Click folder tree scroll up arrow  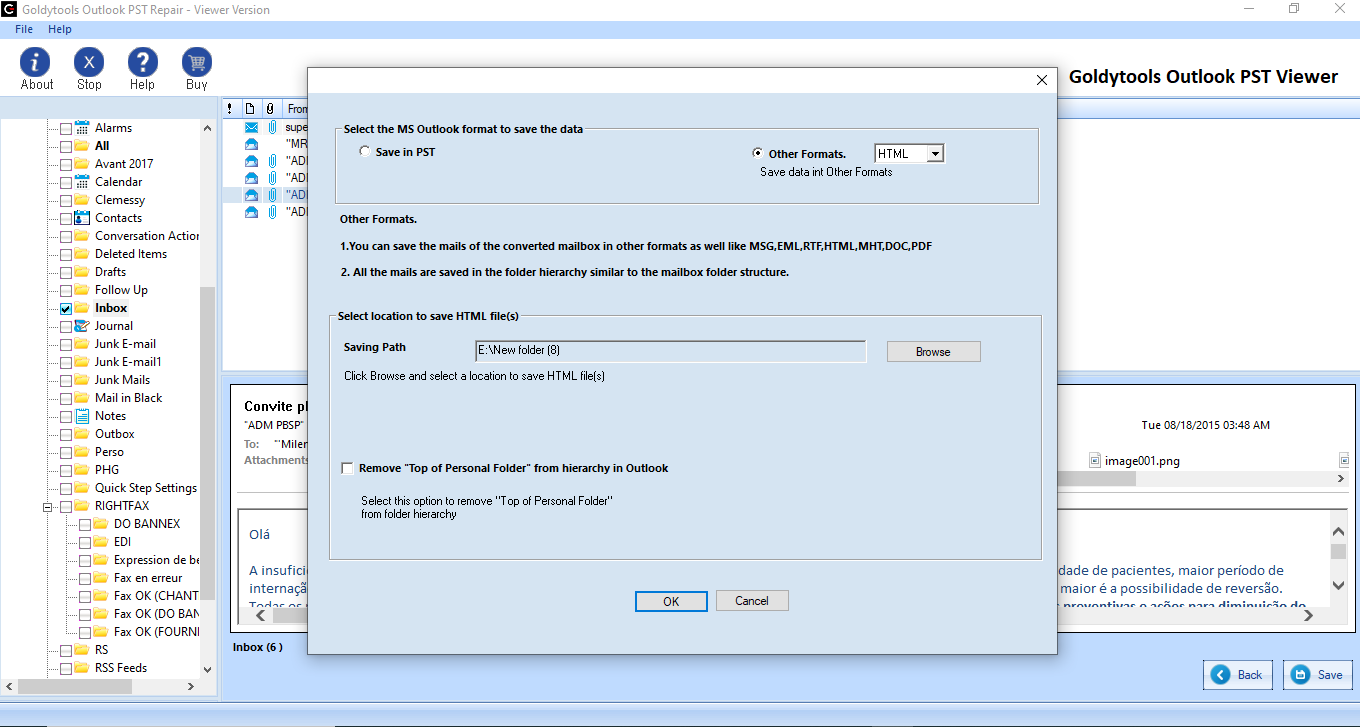(x=207, y=128)
